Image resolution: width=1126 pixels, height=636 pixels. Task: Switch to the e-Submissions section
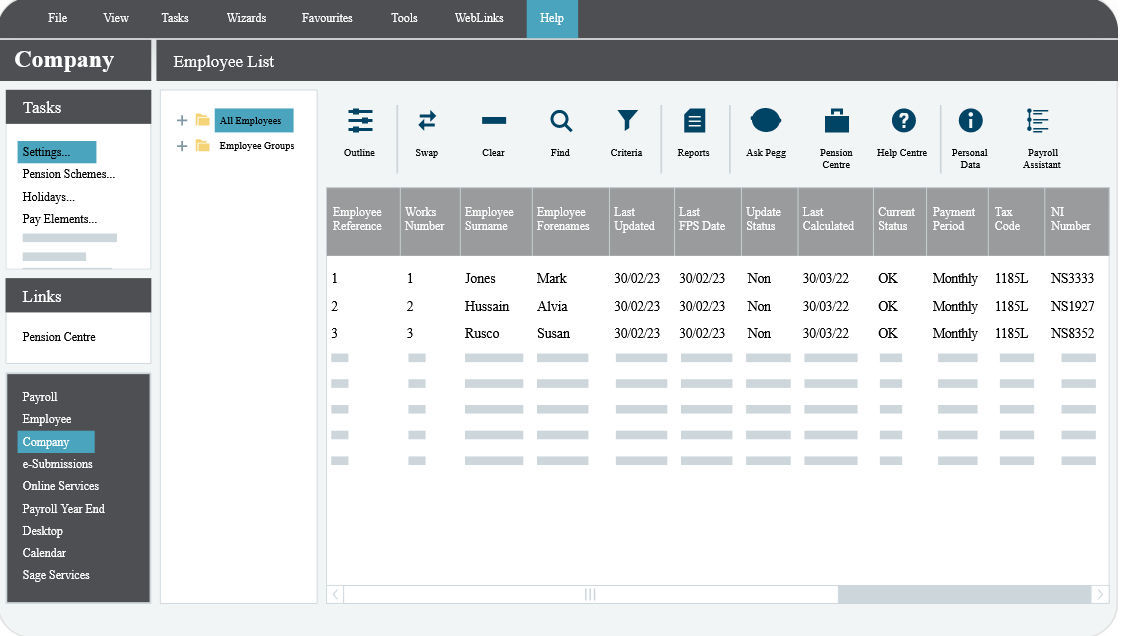tap(57, 464)
